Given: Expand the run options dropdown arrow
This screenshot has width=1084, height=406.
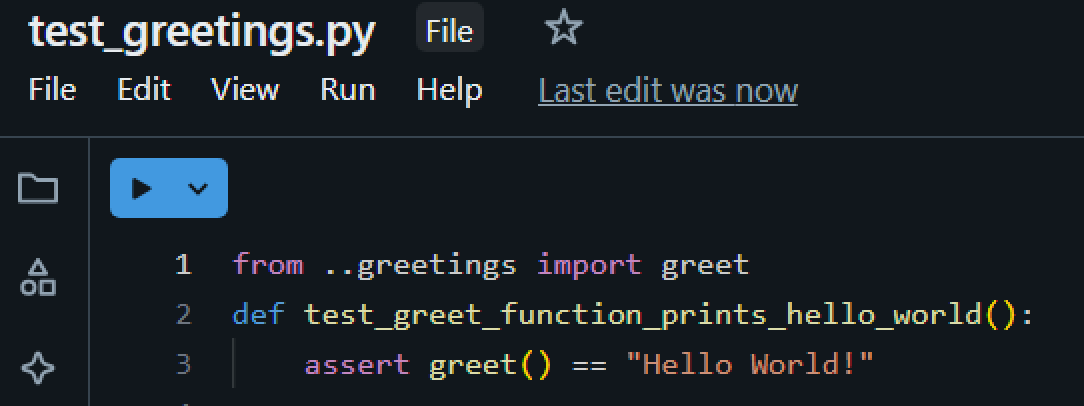Looking at the screenshot, I should point(198,188).
